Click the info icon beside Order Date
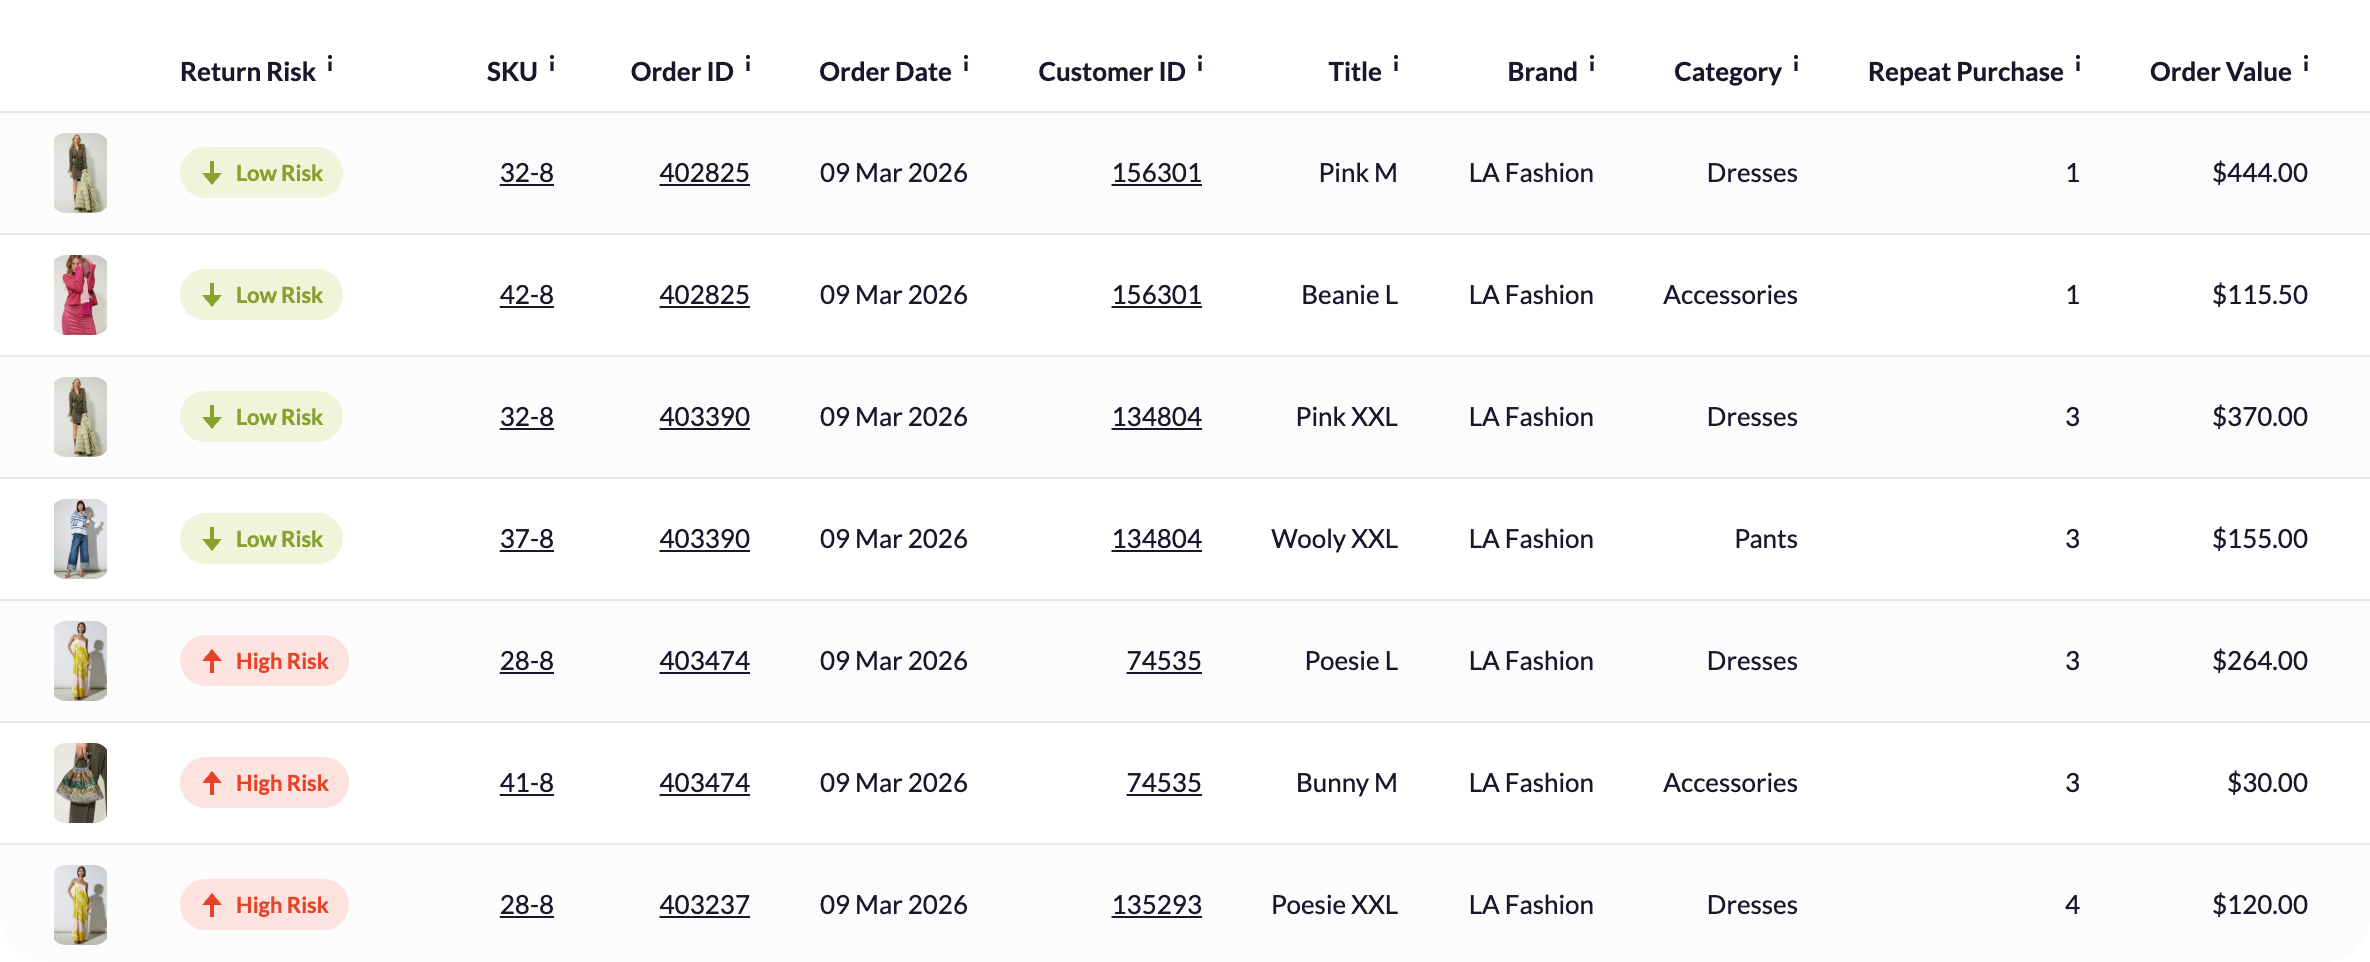 point(966,65)
